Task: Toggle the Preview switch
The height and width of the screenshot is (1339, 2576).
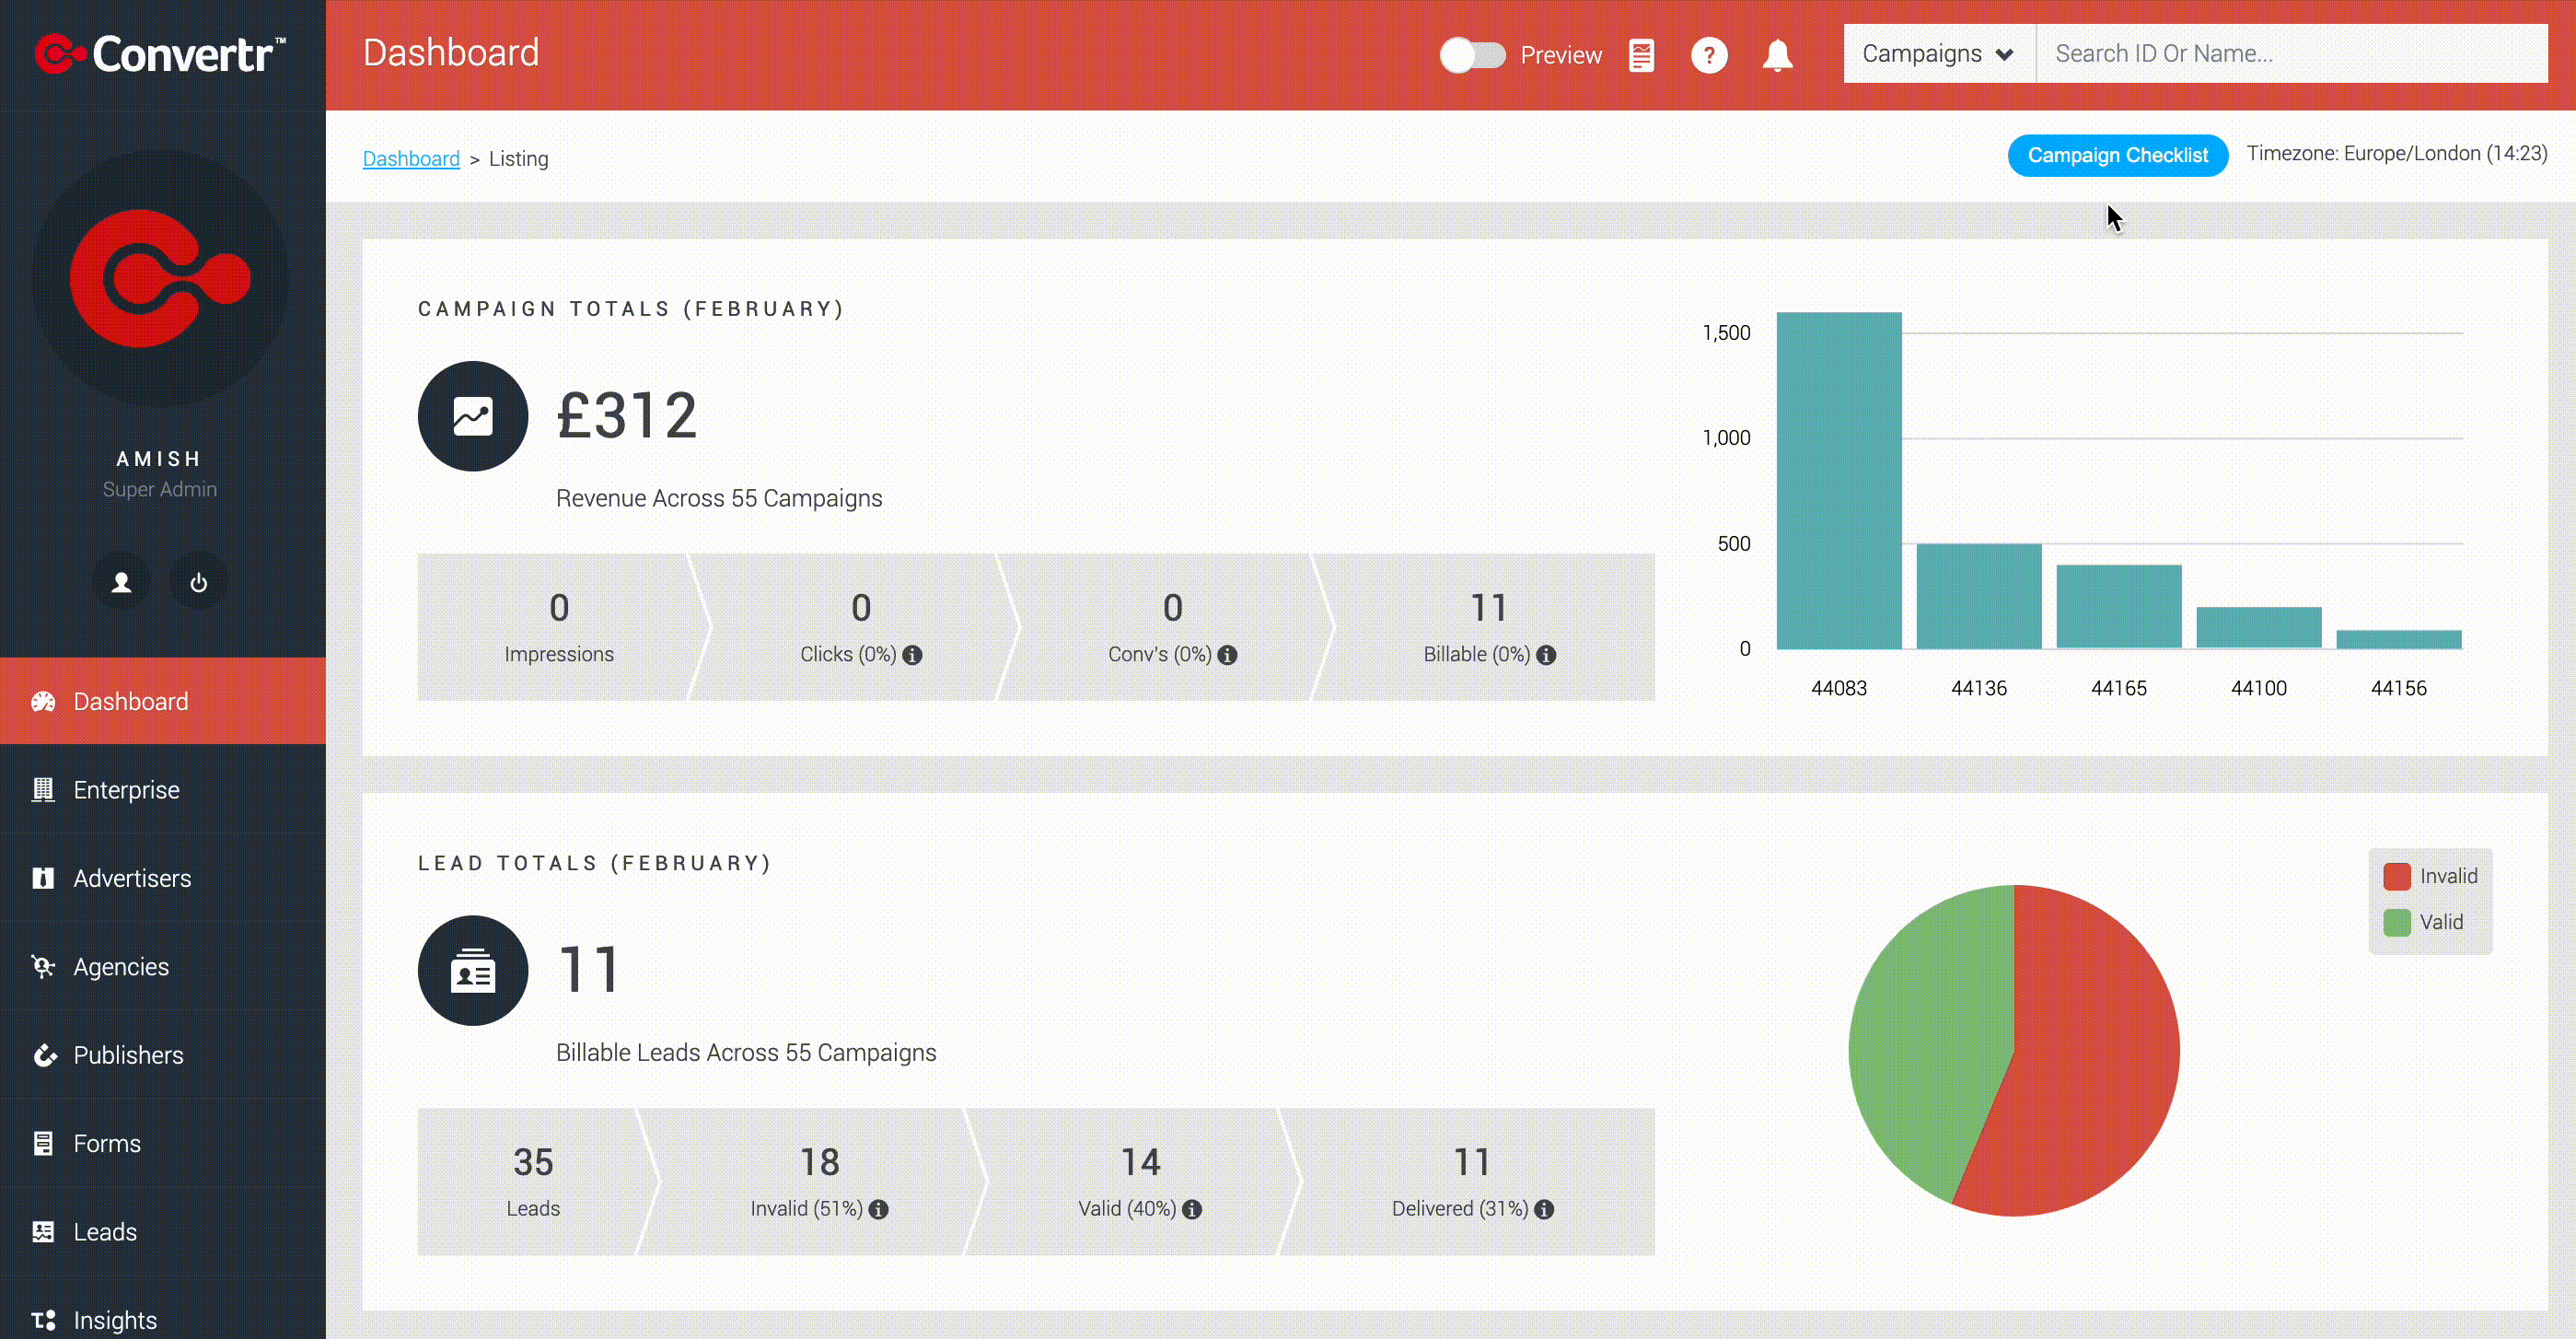Action: click(x=1472, y=55)
